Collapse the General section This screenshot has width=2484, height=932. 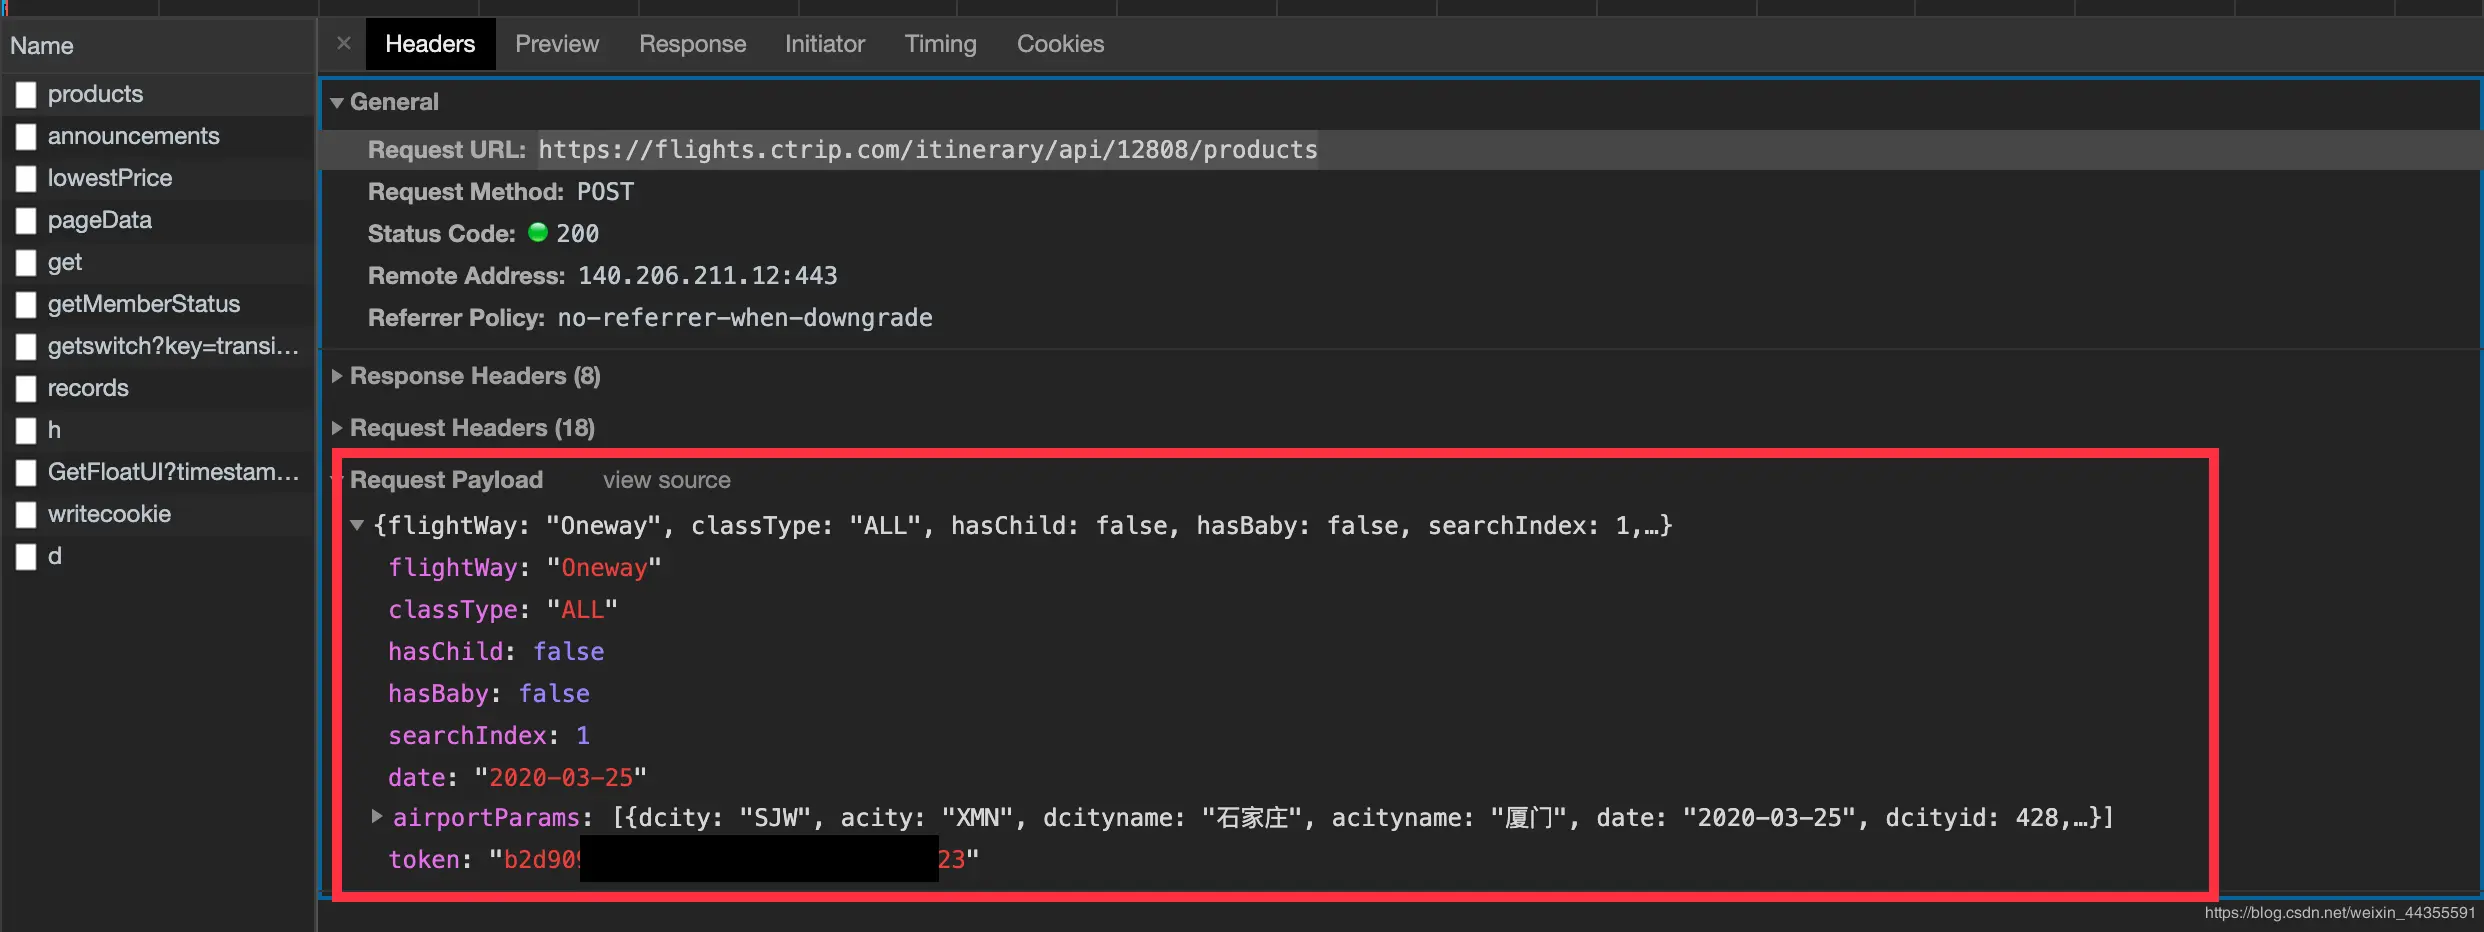click(x=337, y=103)
